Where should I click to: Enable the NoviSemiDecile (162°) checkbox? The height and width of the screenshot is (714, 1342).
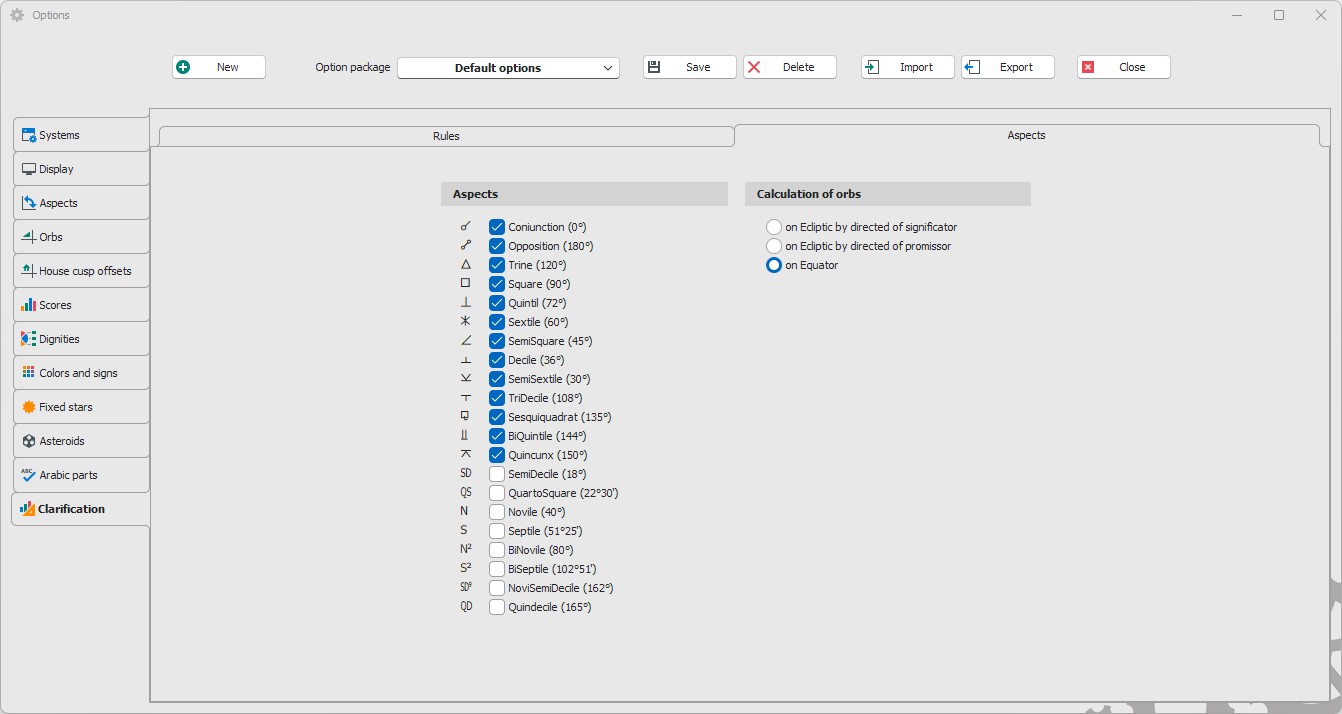tap(497, 588)
